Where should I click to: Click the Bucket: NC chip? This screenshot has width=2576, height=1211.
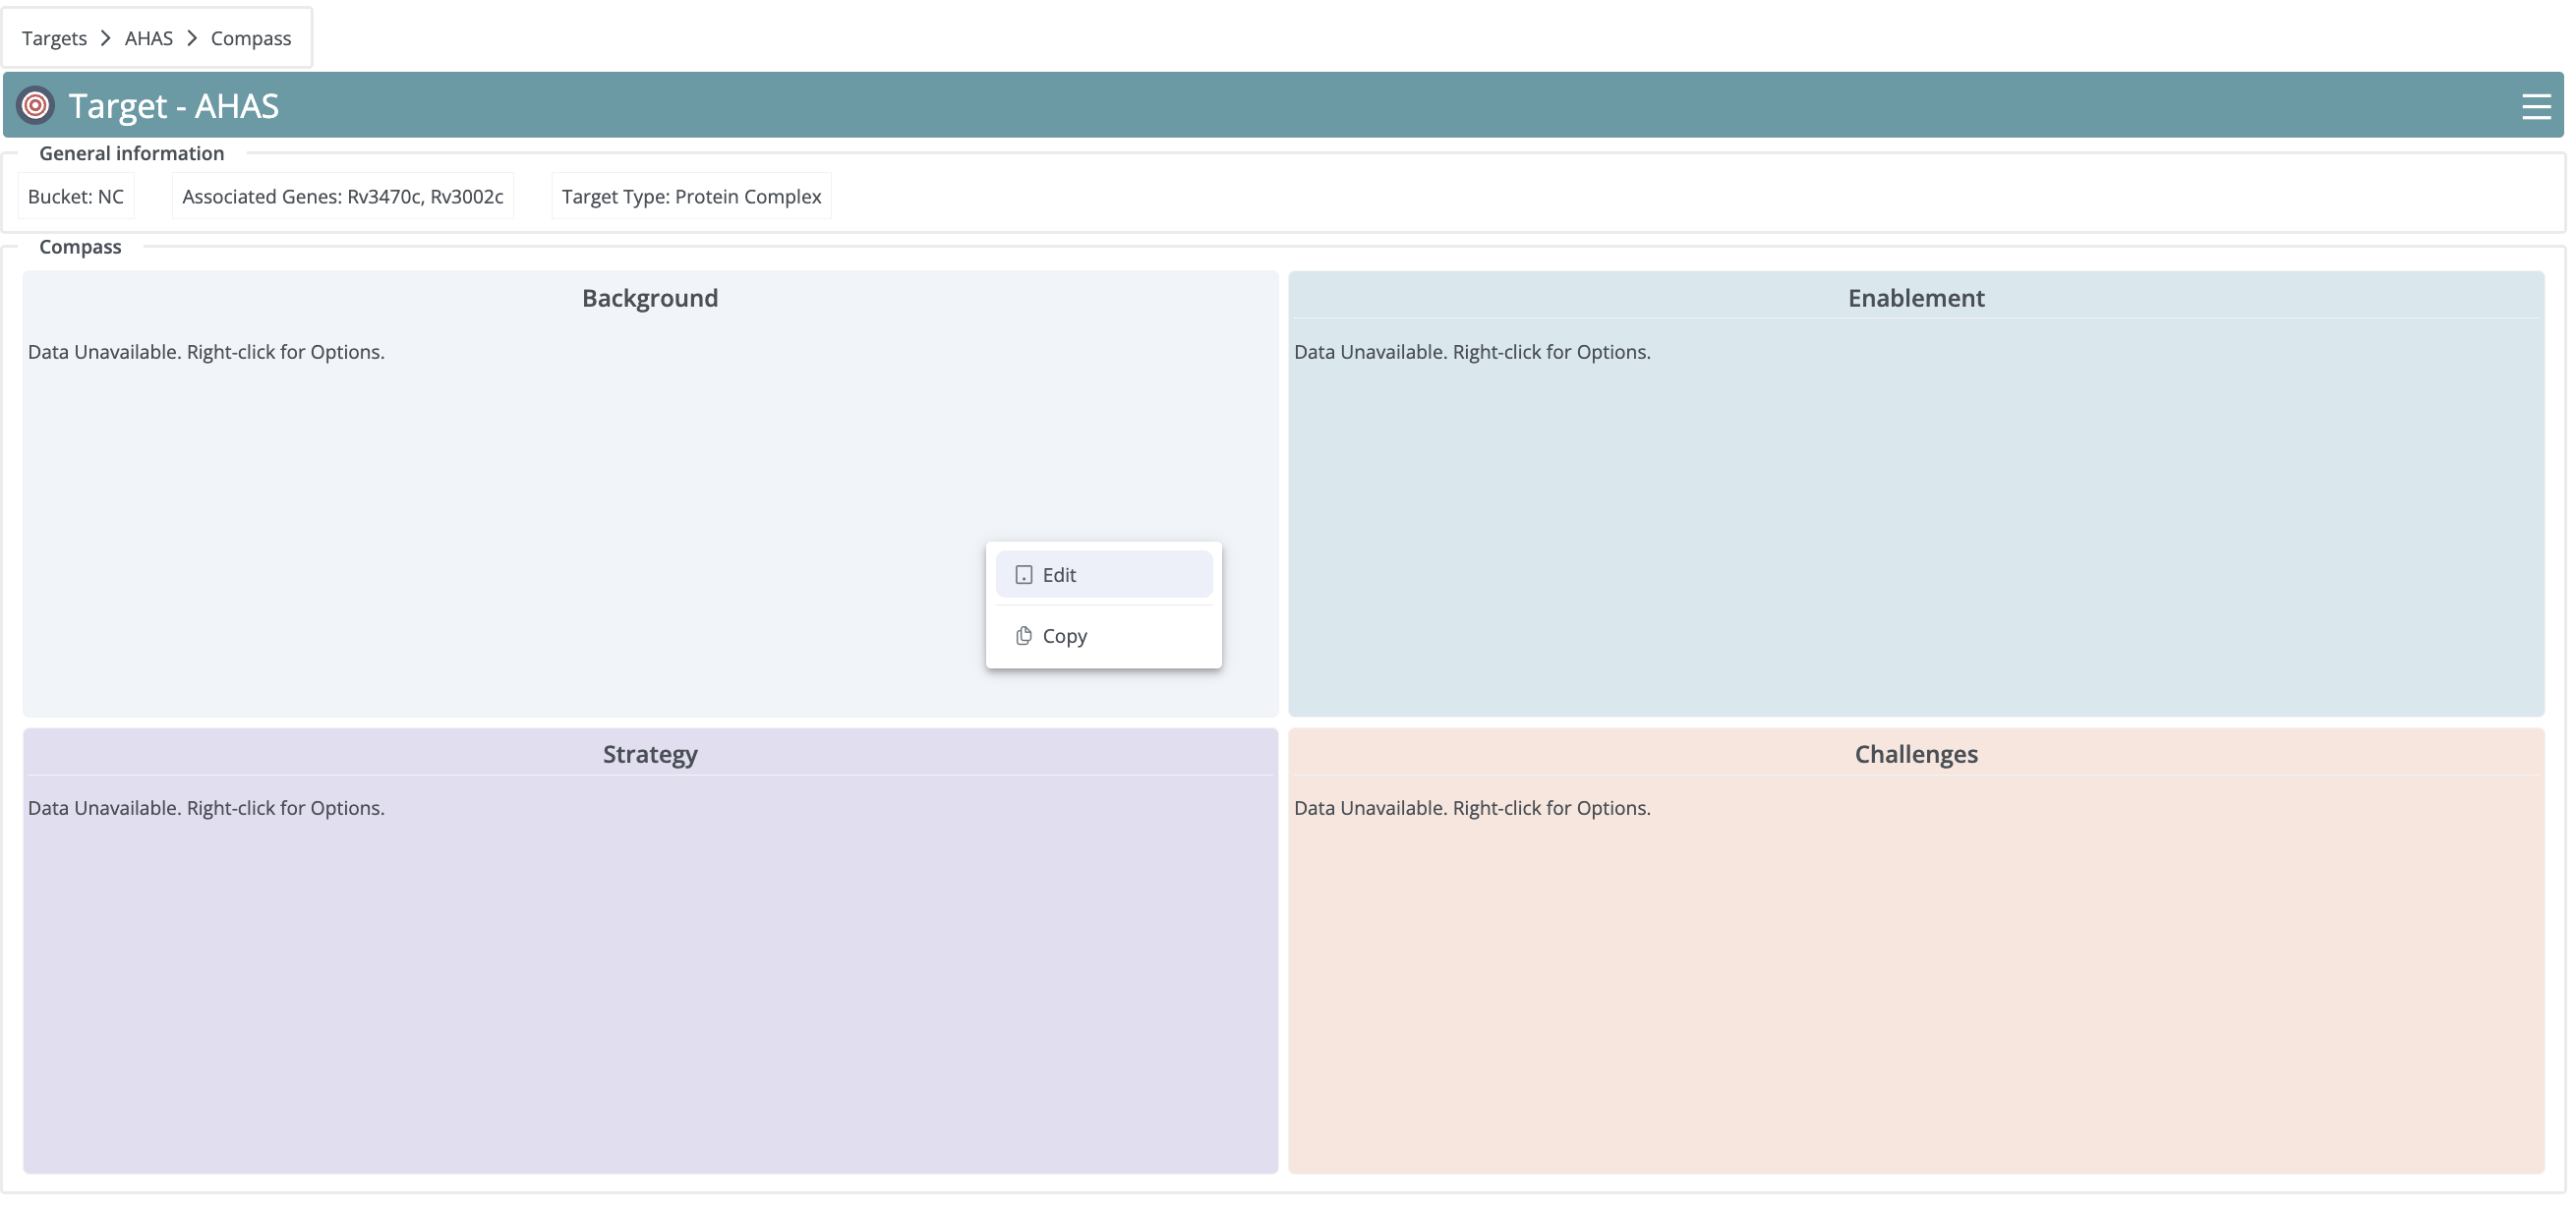click(76, 196)
